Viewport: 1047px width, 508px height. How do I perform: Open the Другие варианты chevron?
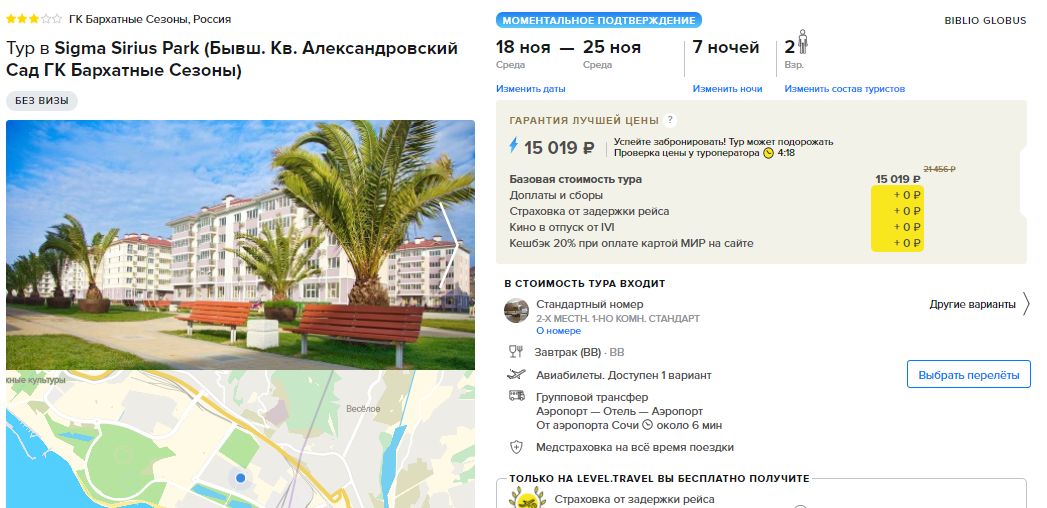click(1027, 304)
